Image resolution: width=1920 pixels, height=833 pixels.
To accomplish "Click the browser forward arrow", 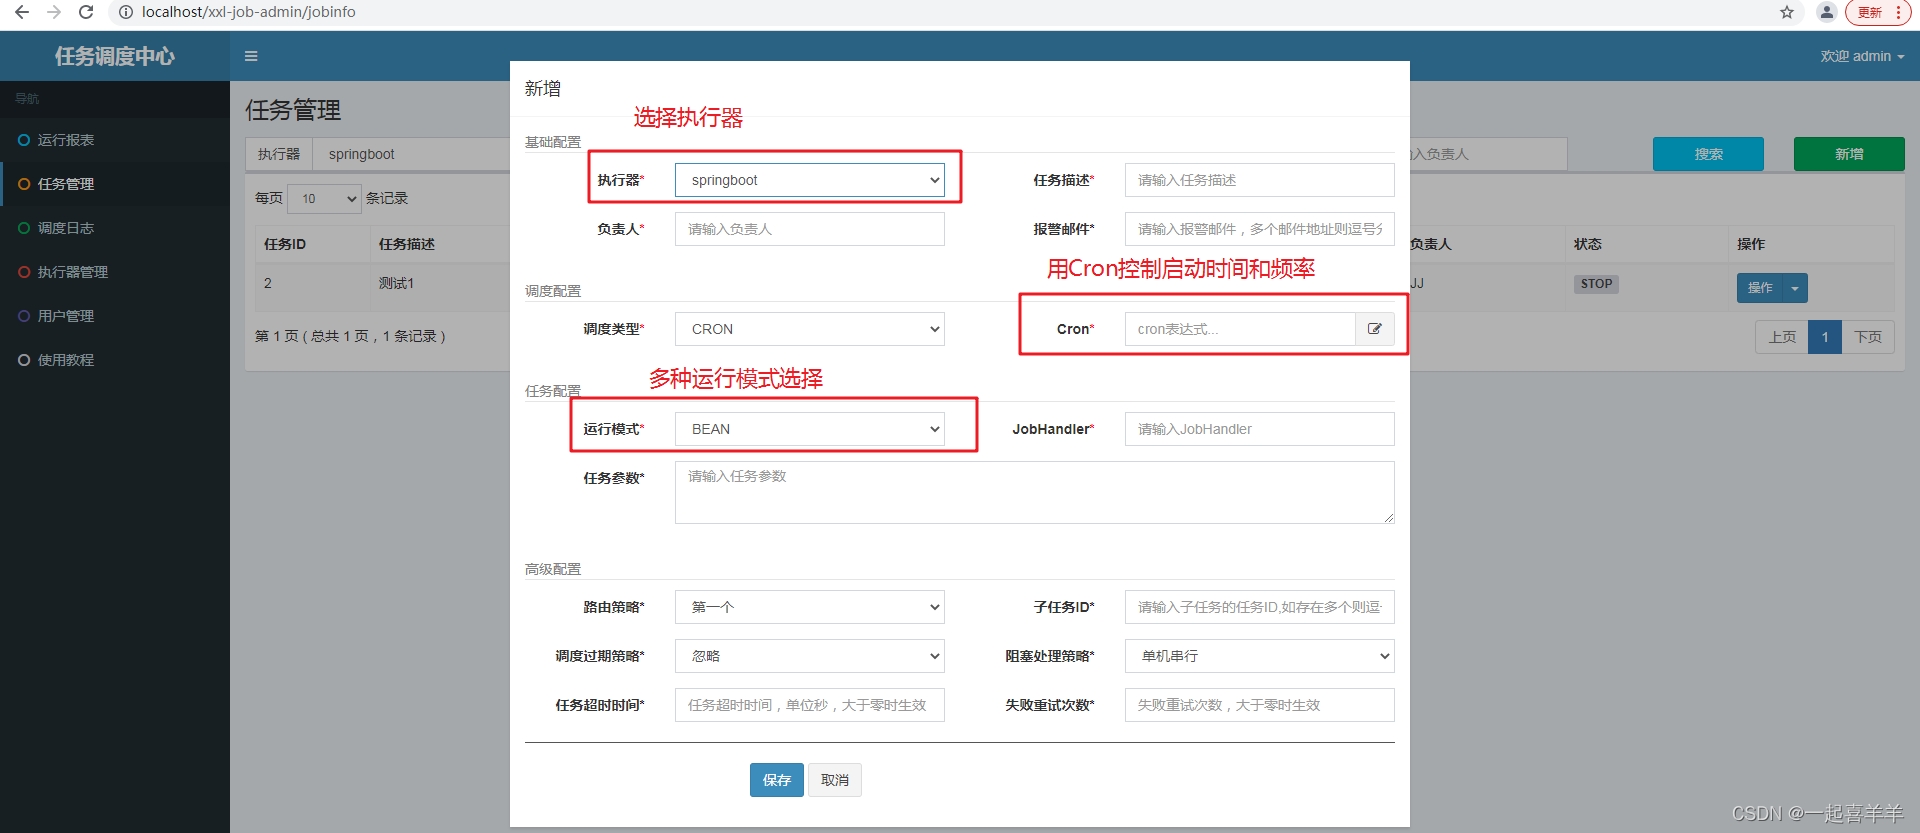I will click(54, 12).
